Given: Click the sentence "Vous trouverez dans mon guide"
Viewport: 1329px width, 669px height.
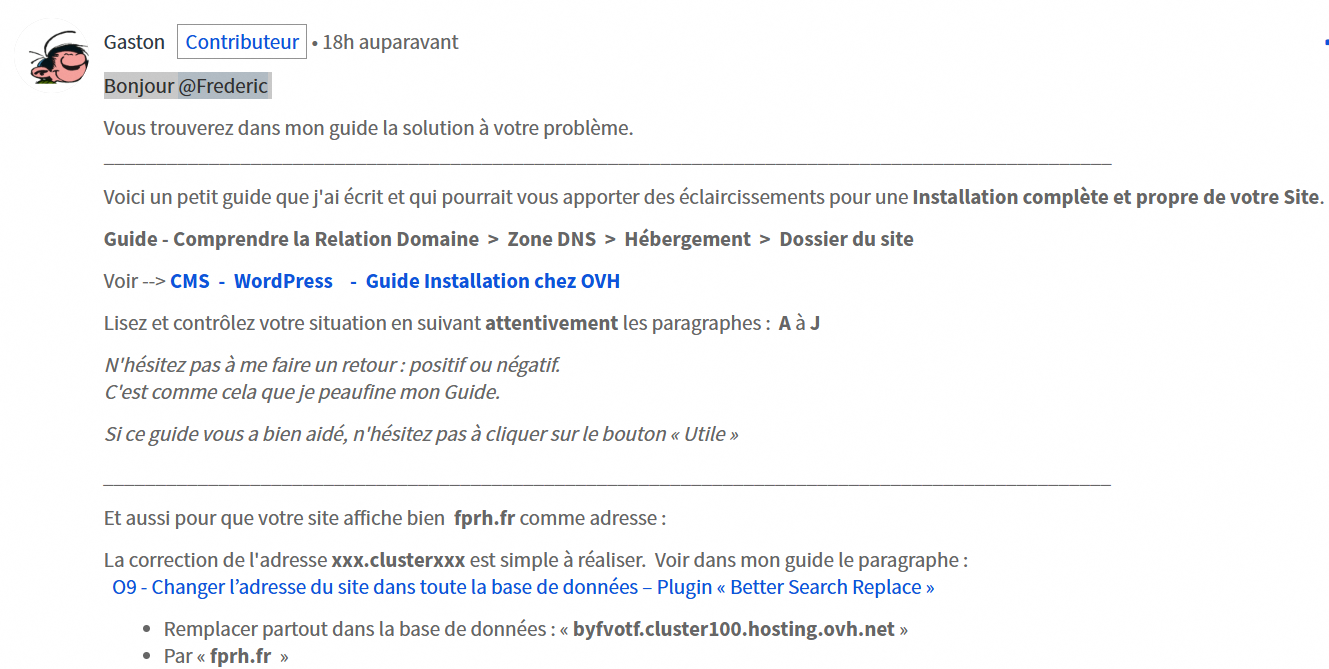Looking at the screenshot, I should pyautogui.click(x=368, y=128).
